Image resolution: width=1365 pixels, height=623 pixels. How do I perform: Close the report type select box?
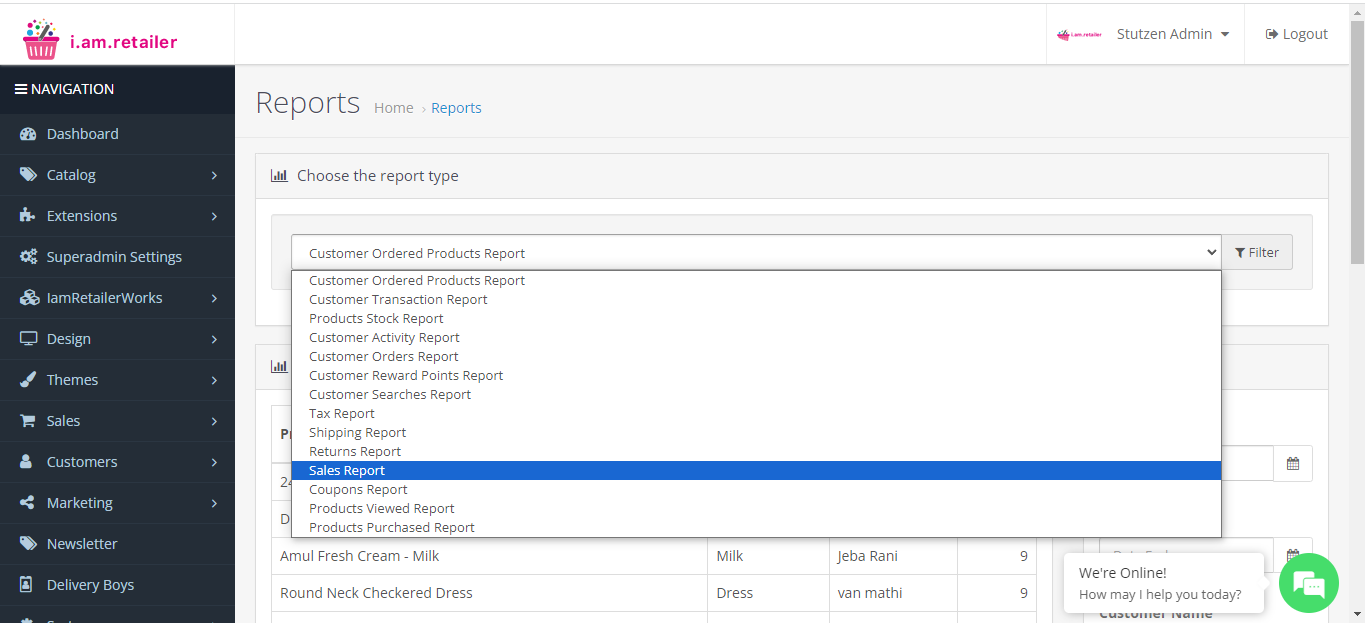pyautogui.click(x=756, y=252)
